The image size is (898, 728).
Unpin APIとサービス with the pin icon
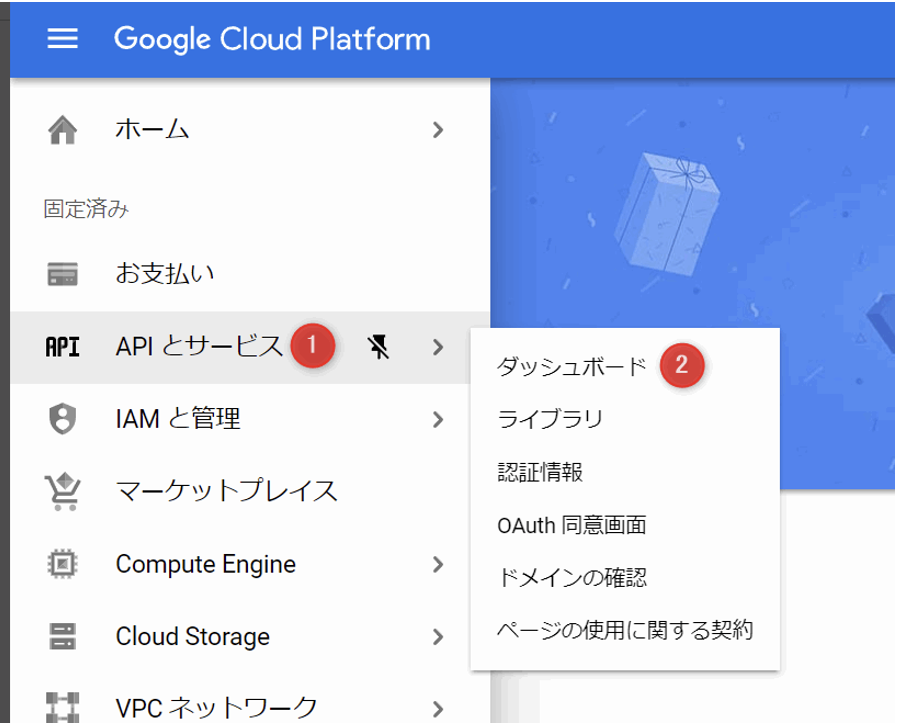click(379, 347)
